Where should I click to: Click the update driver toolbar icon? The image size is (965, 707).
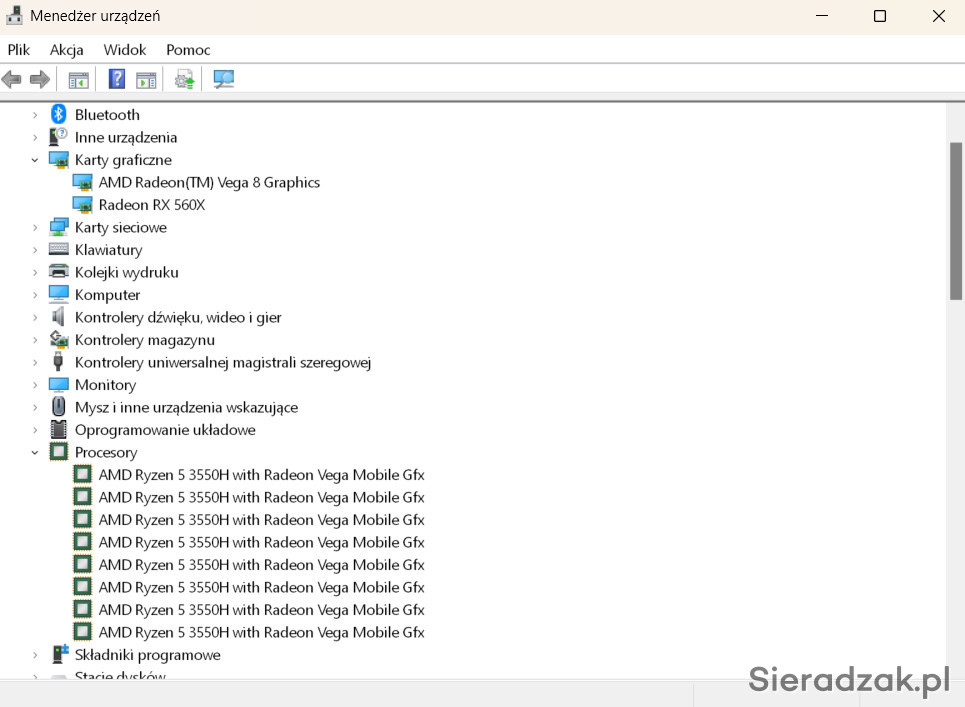(184, 79)
